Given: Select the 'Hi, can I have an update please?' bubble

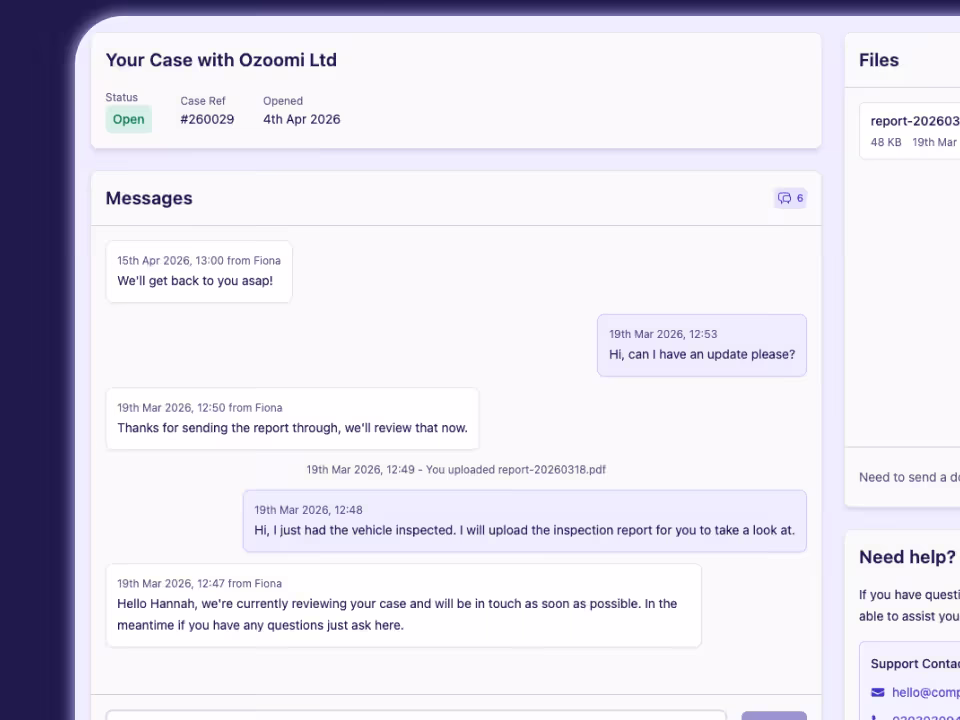Looking at the screenshot, I should [x=701, y=345].
